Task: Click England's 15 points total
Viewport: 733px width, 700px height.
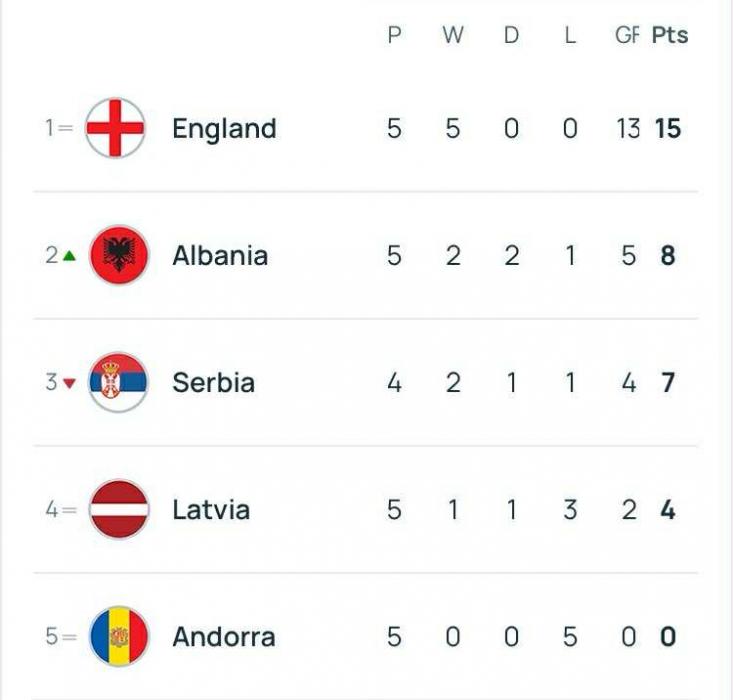Action: pyautogui.click(x=668, y=129)
